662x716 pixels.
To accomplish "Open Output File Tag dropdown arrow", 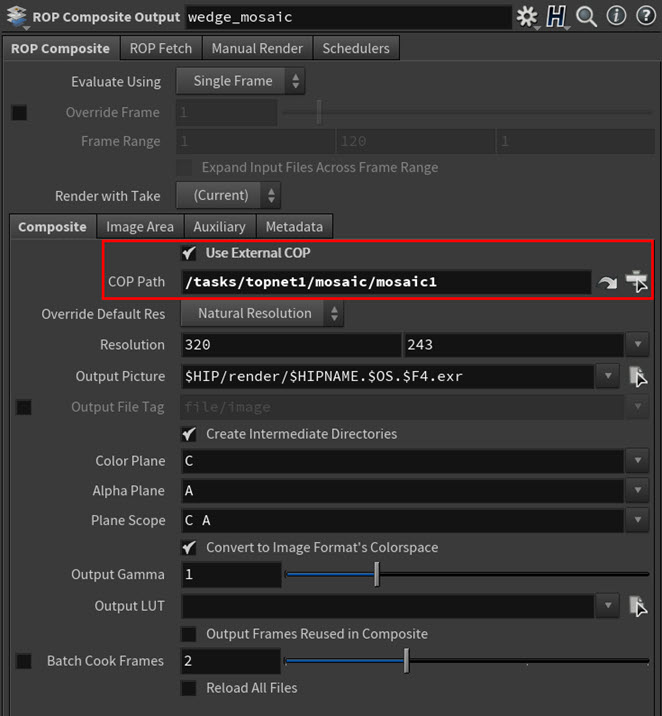I will click(x=637, y=406).
